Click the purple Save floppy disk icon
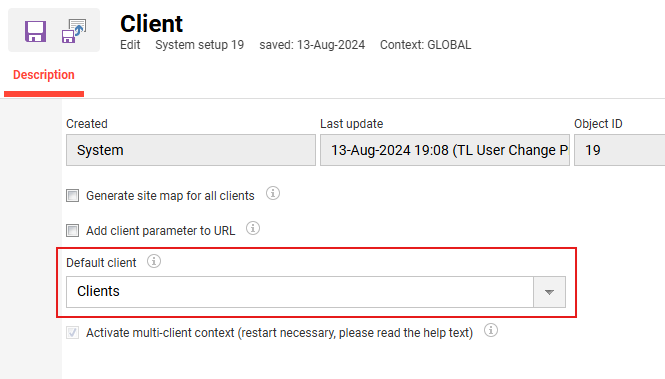665x379 pixels. tap(35, 31)
